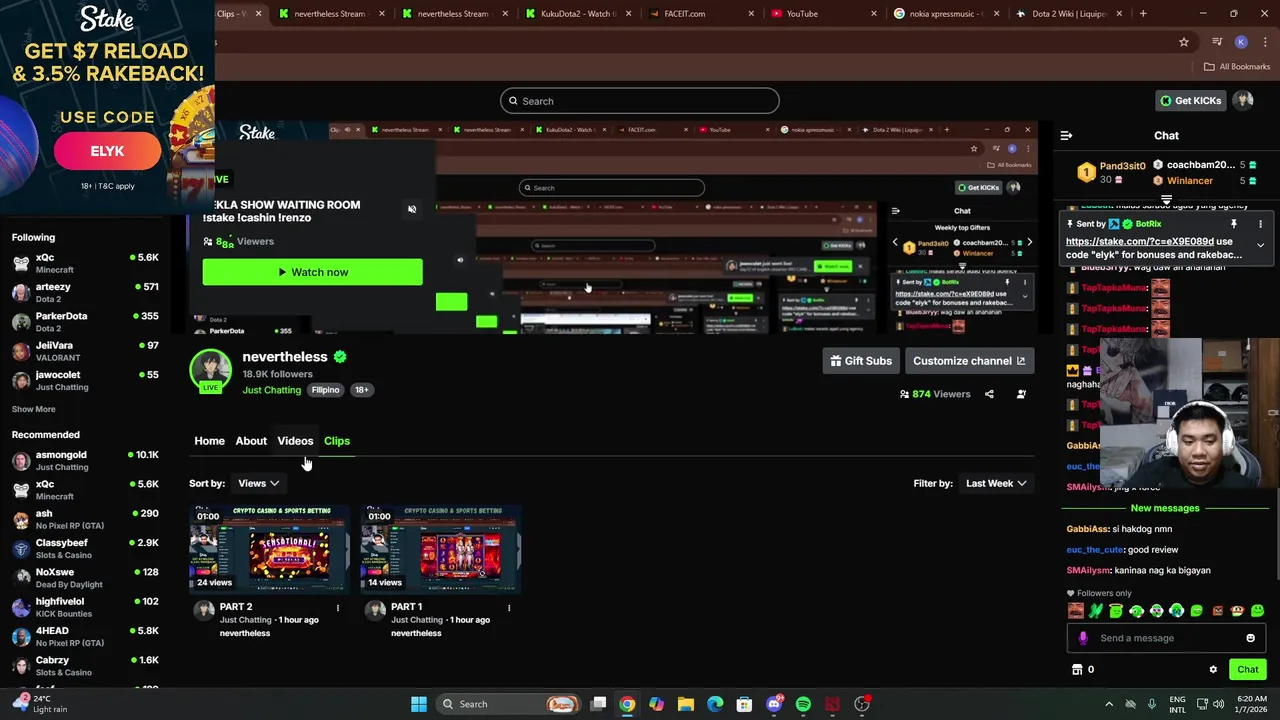The width and height of the screenshot is (1280, 720).
Task: Click the Get KICKs button
Action: click(1190, 100)
